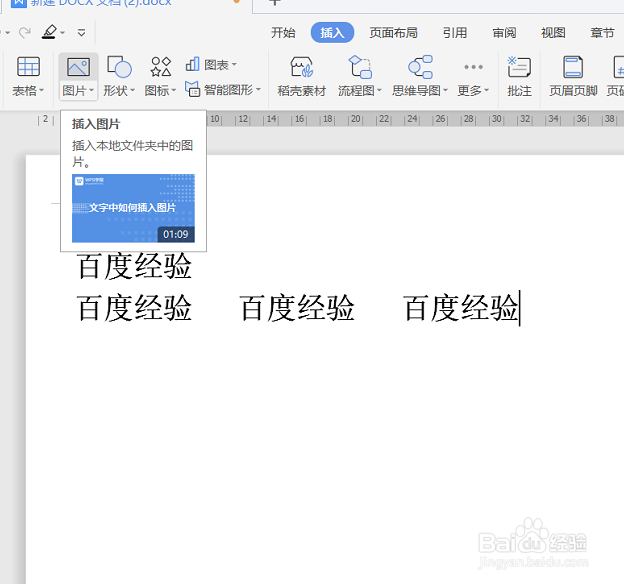Click the Shapes (形状) icon
624x584 pixels.
119,66
